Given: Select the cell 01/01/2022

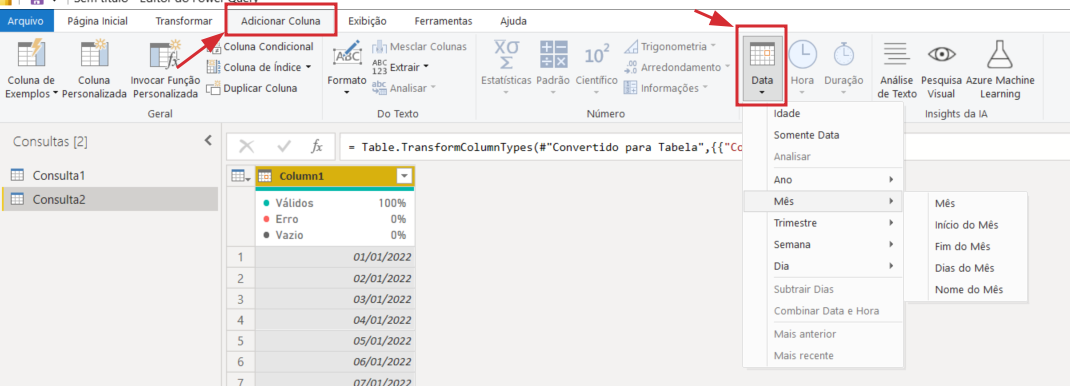Looking at the screenshot, I should click(335, 257).
